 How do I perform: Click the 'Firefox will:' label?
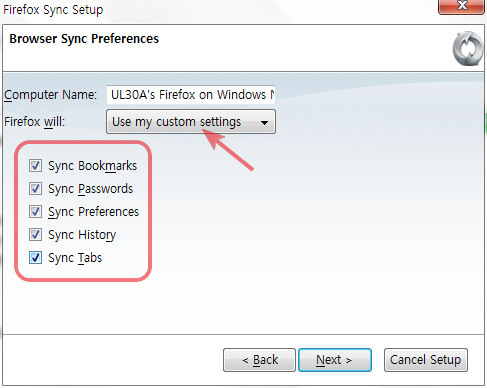click(x=35, y=122)
